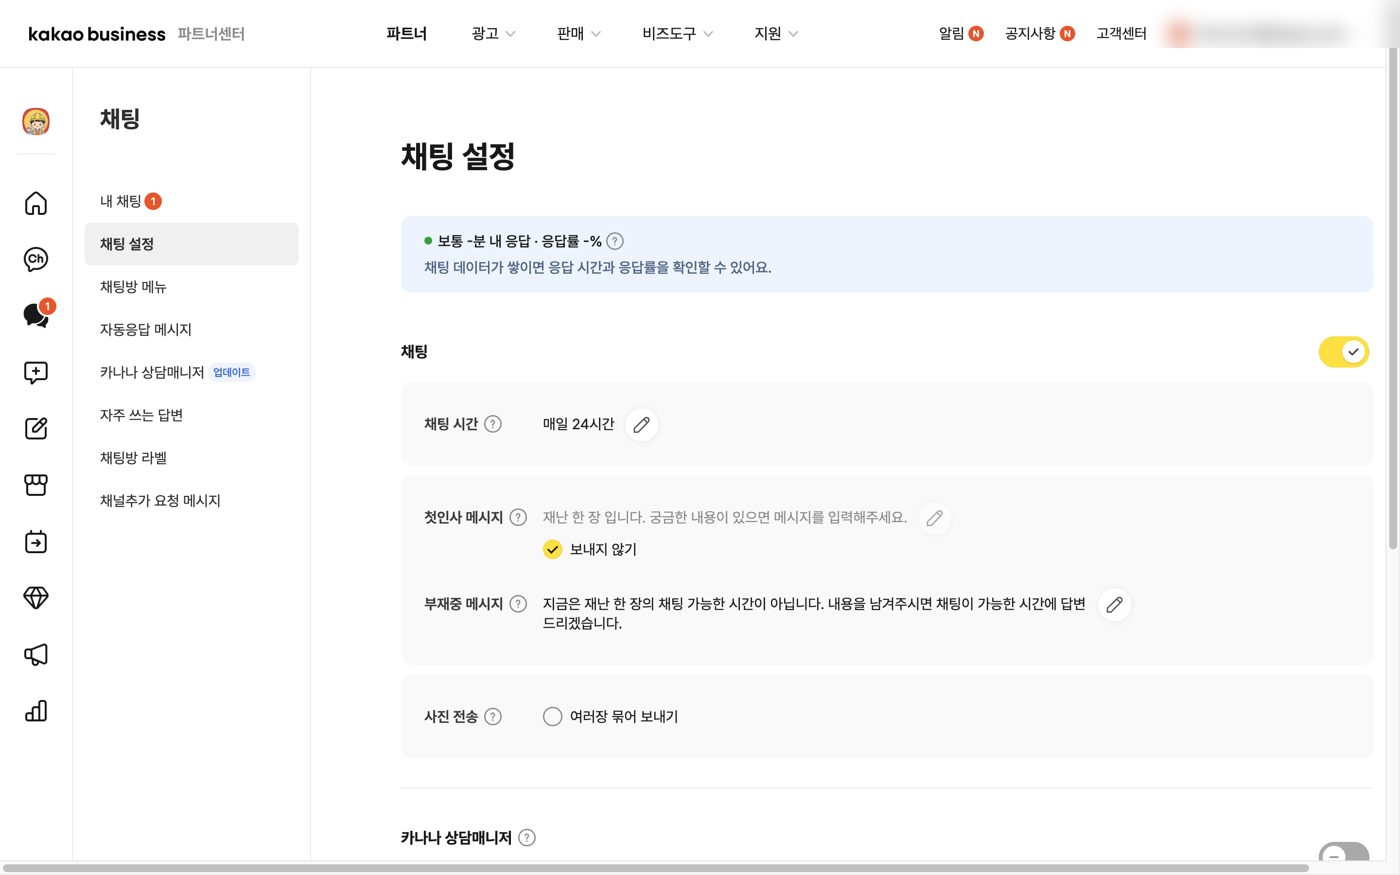Click the profile avatar at sidebar top
The width and height of the screenshot is (1400, 875).
pyautogui.click(x=36, y=122)
